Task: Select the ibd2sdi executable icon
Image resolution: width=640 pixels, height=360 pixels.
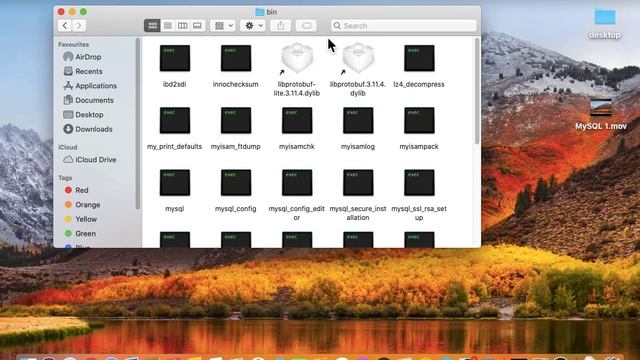Action: [175, 58]
